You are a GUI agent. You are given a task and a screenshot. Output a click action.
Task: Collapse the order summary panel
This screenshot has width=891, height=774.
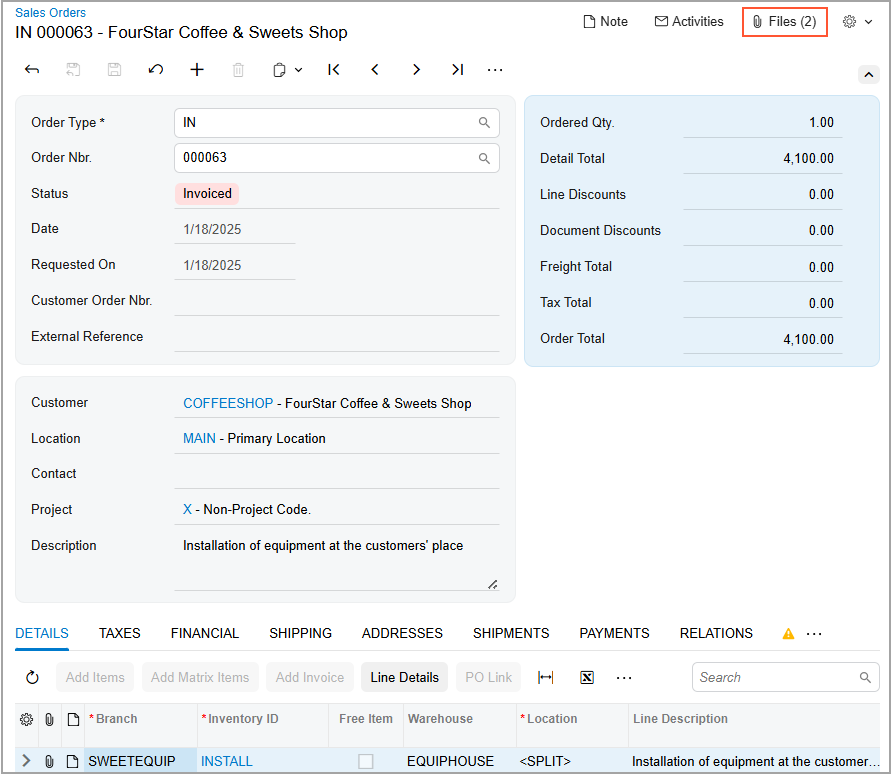click(868, 74)
